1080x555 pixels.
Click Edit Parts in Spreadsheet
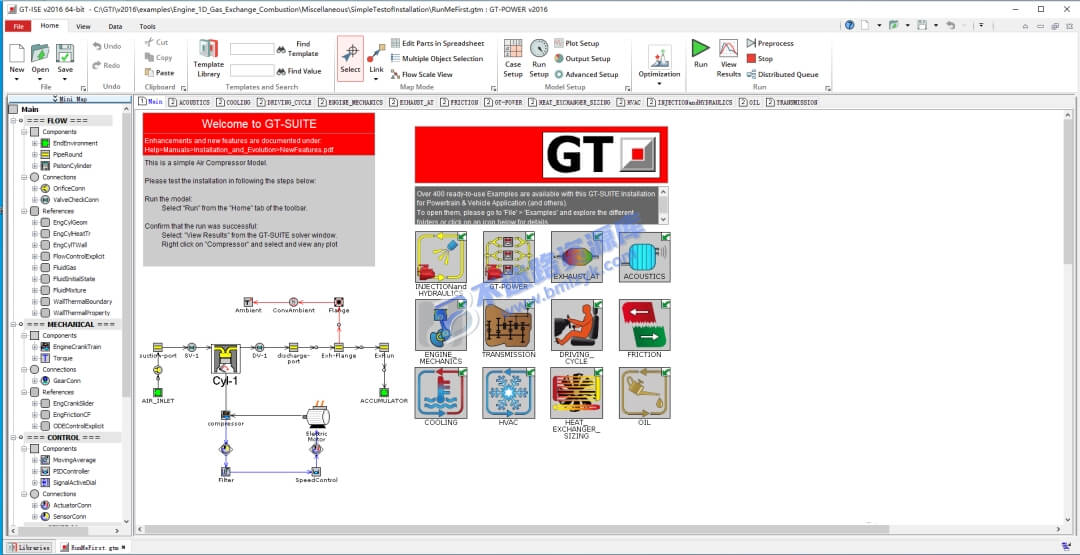pos(437,43)
